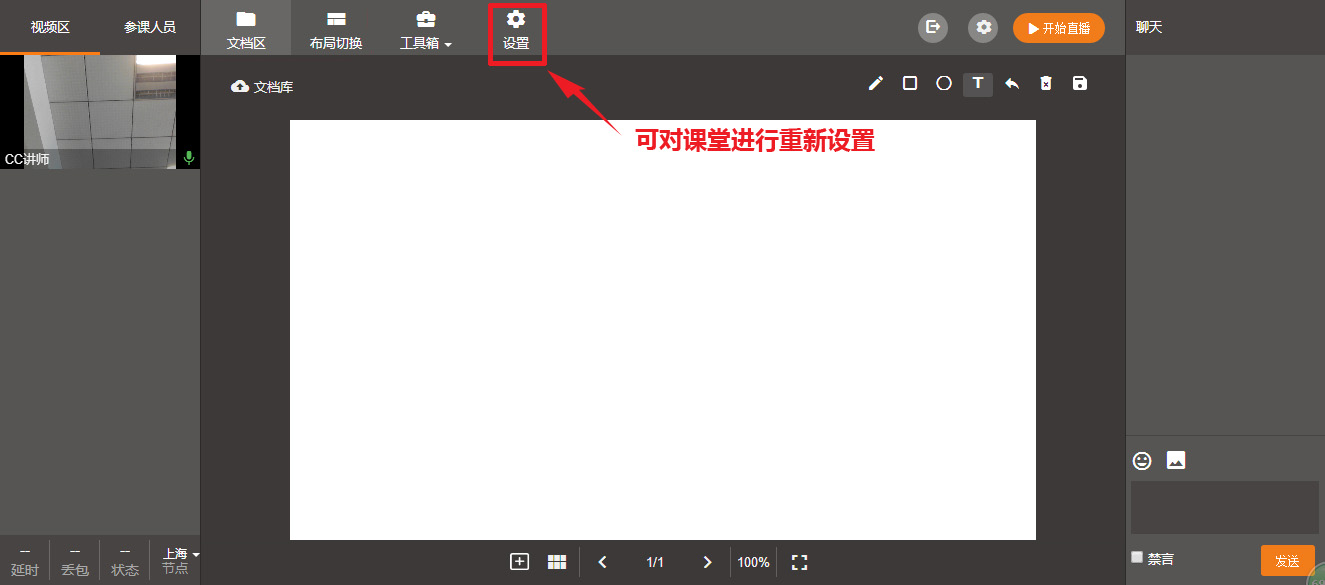Select the text tool
This screenshot has height=585, width=1325.
click(x=978, y=84)
